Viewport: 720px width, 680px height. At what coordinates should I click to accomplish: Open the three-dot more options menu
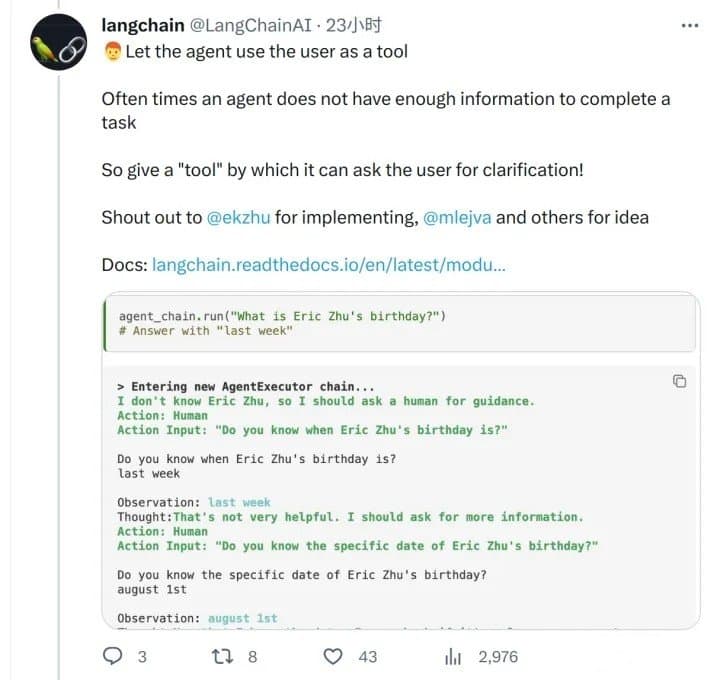689,25
